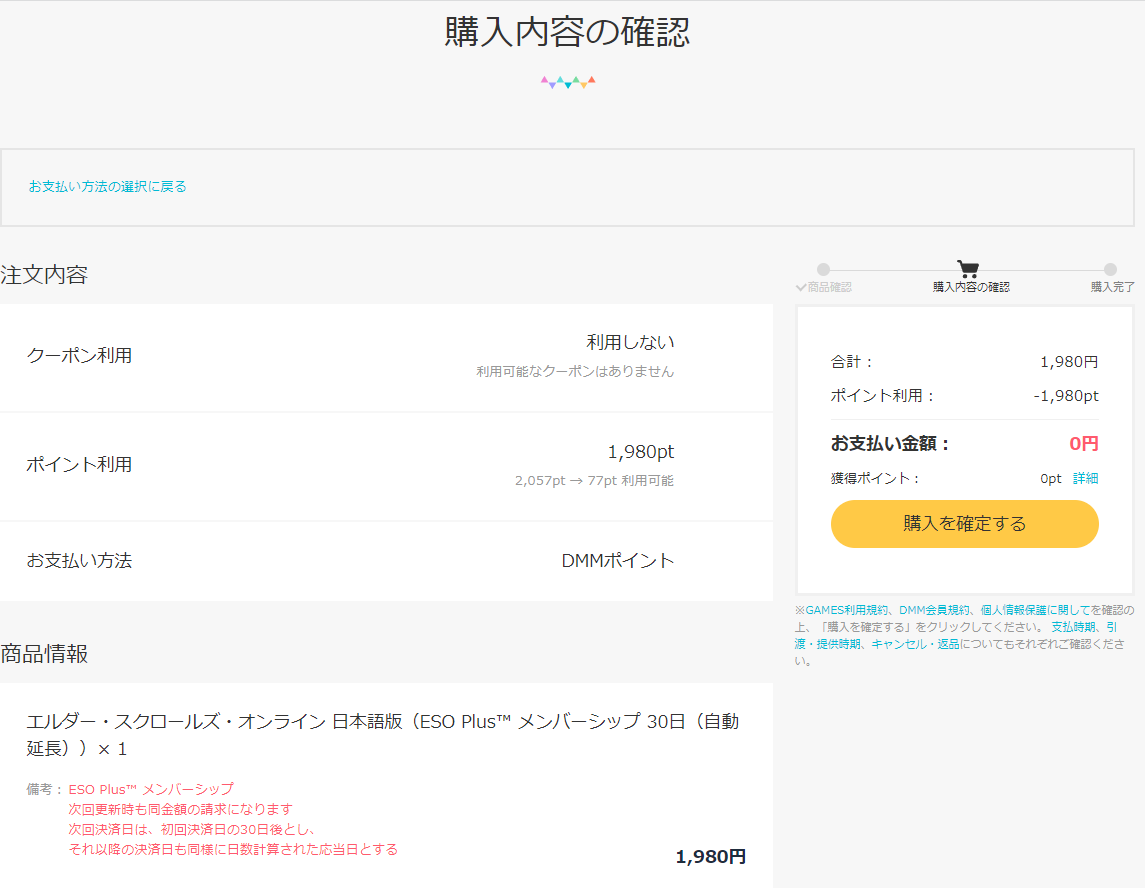Open the 個人情報保護に関して link
This screenshot has width=1145, height=888.
tap(1035, 610)
